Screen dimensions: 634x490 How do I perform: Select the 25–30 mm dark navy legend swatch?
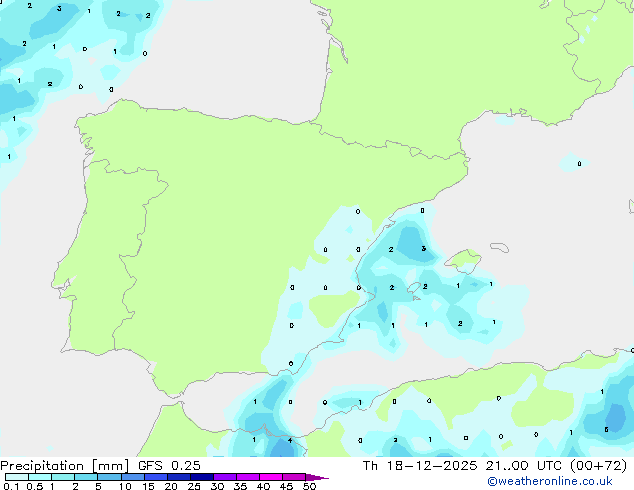point(202,477)
